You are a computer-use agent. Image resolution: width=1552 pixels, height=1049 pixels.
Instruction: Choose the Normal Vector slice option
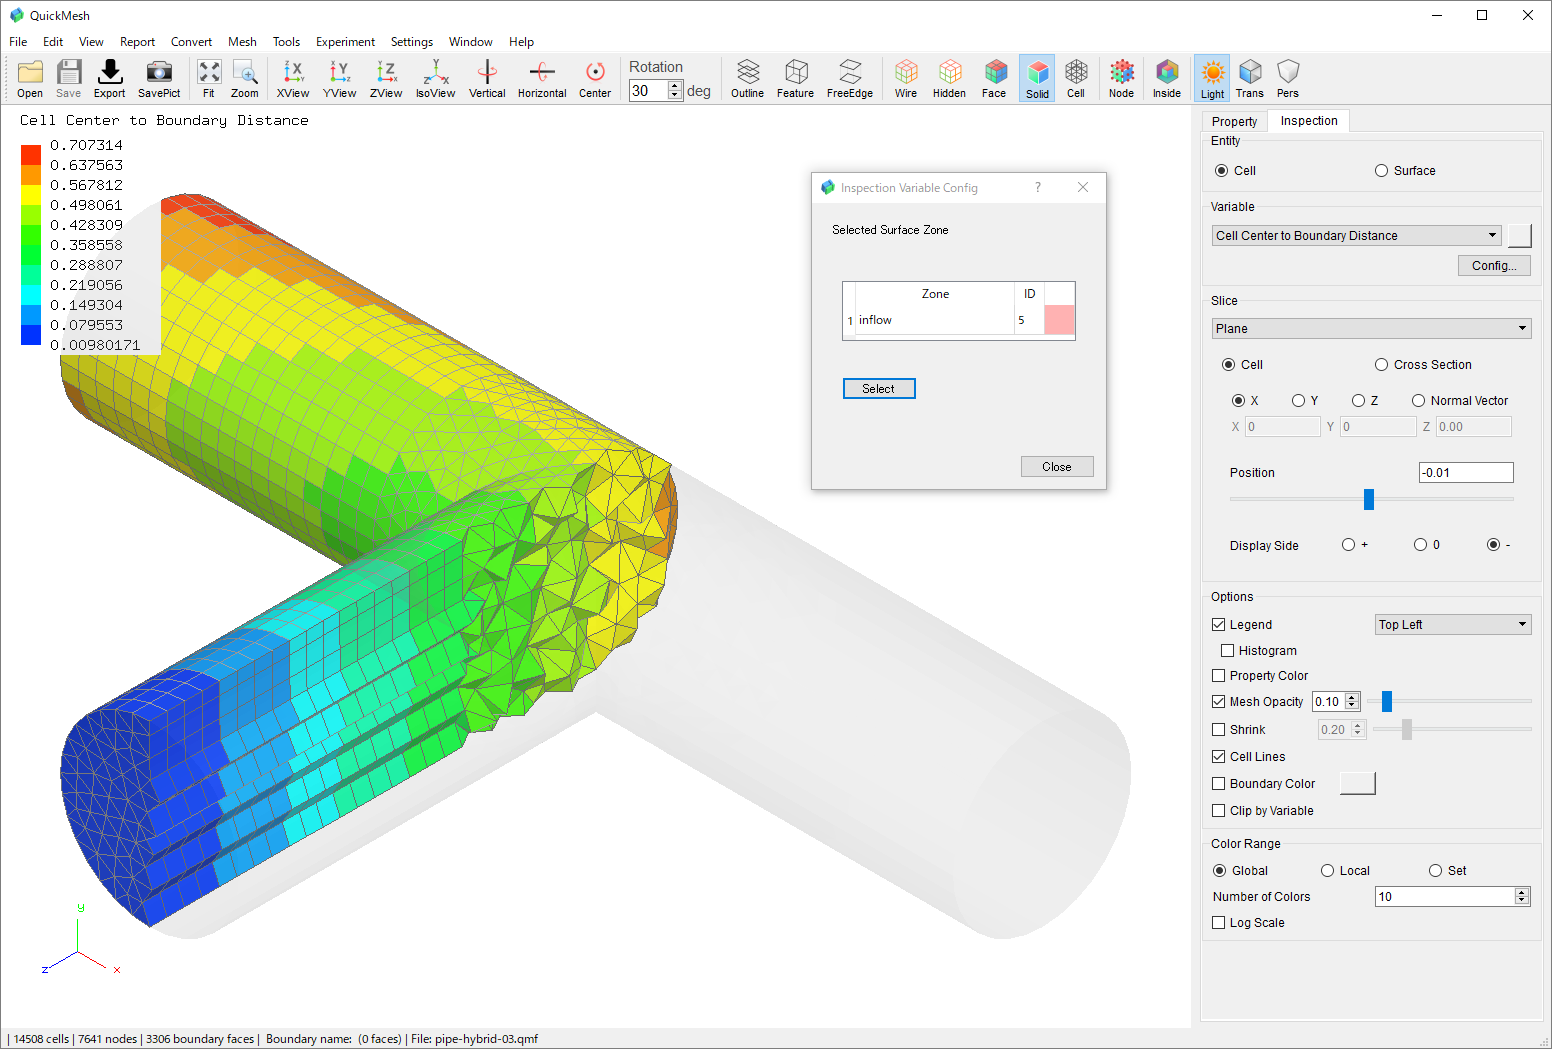pyautogui.click(x=1418, y=401)
